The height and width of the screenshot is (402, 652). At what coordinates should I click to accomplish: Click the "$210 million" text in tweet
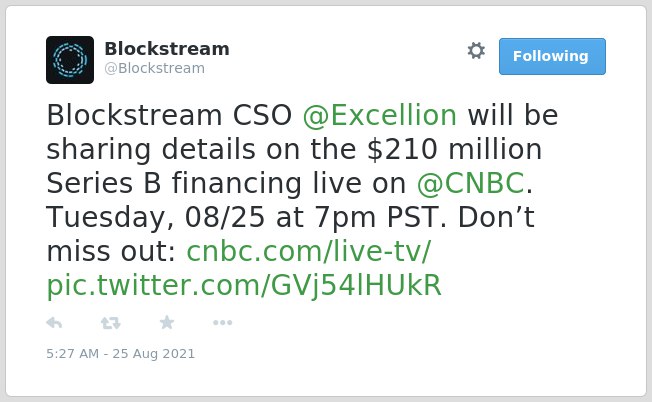pyautogui.click(x=454, y=149)
